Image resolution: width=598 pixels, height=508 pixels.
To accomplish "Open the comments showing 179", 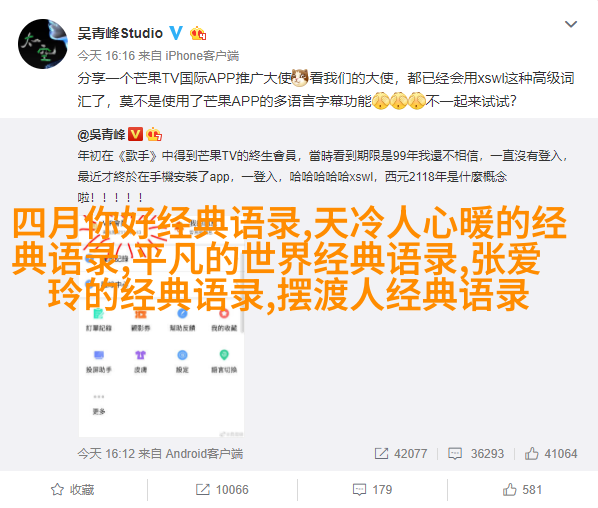I will click(372, 489).
